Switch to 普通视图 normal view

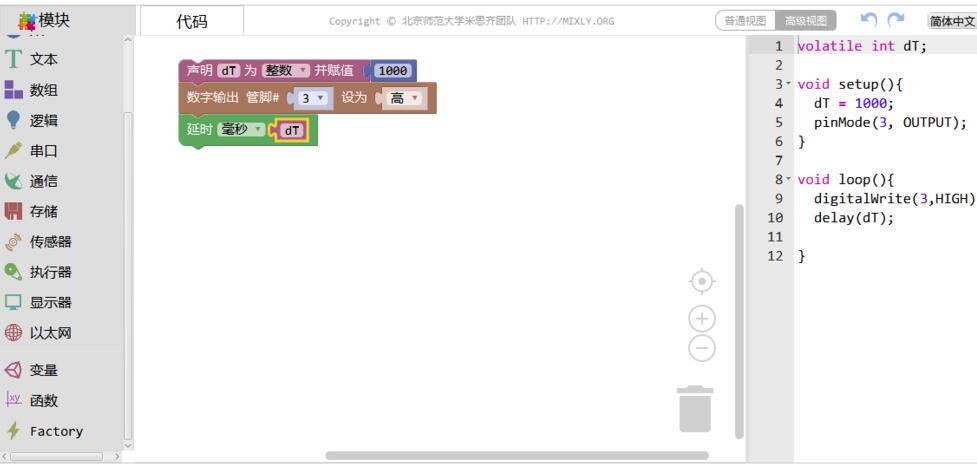coord(745,21)
